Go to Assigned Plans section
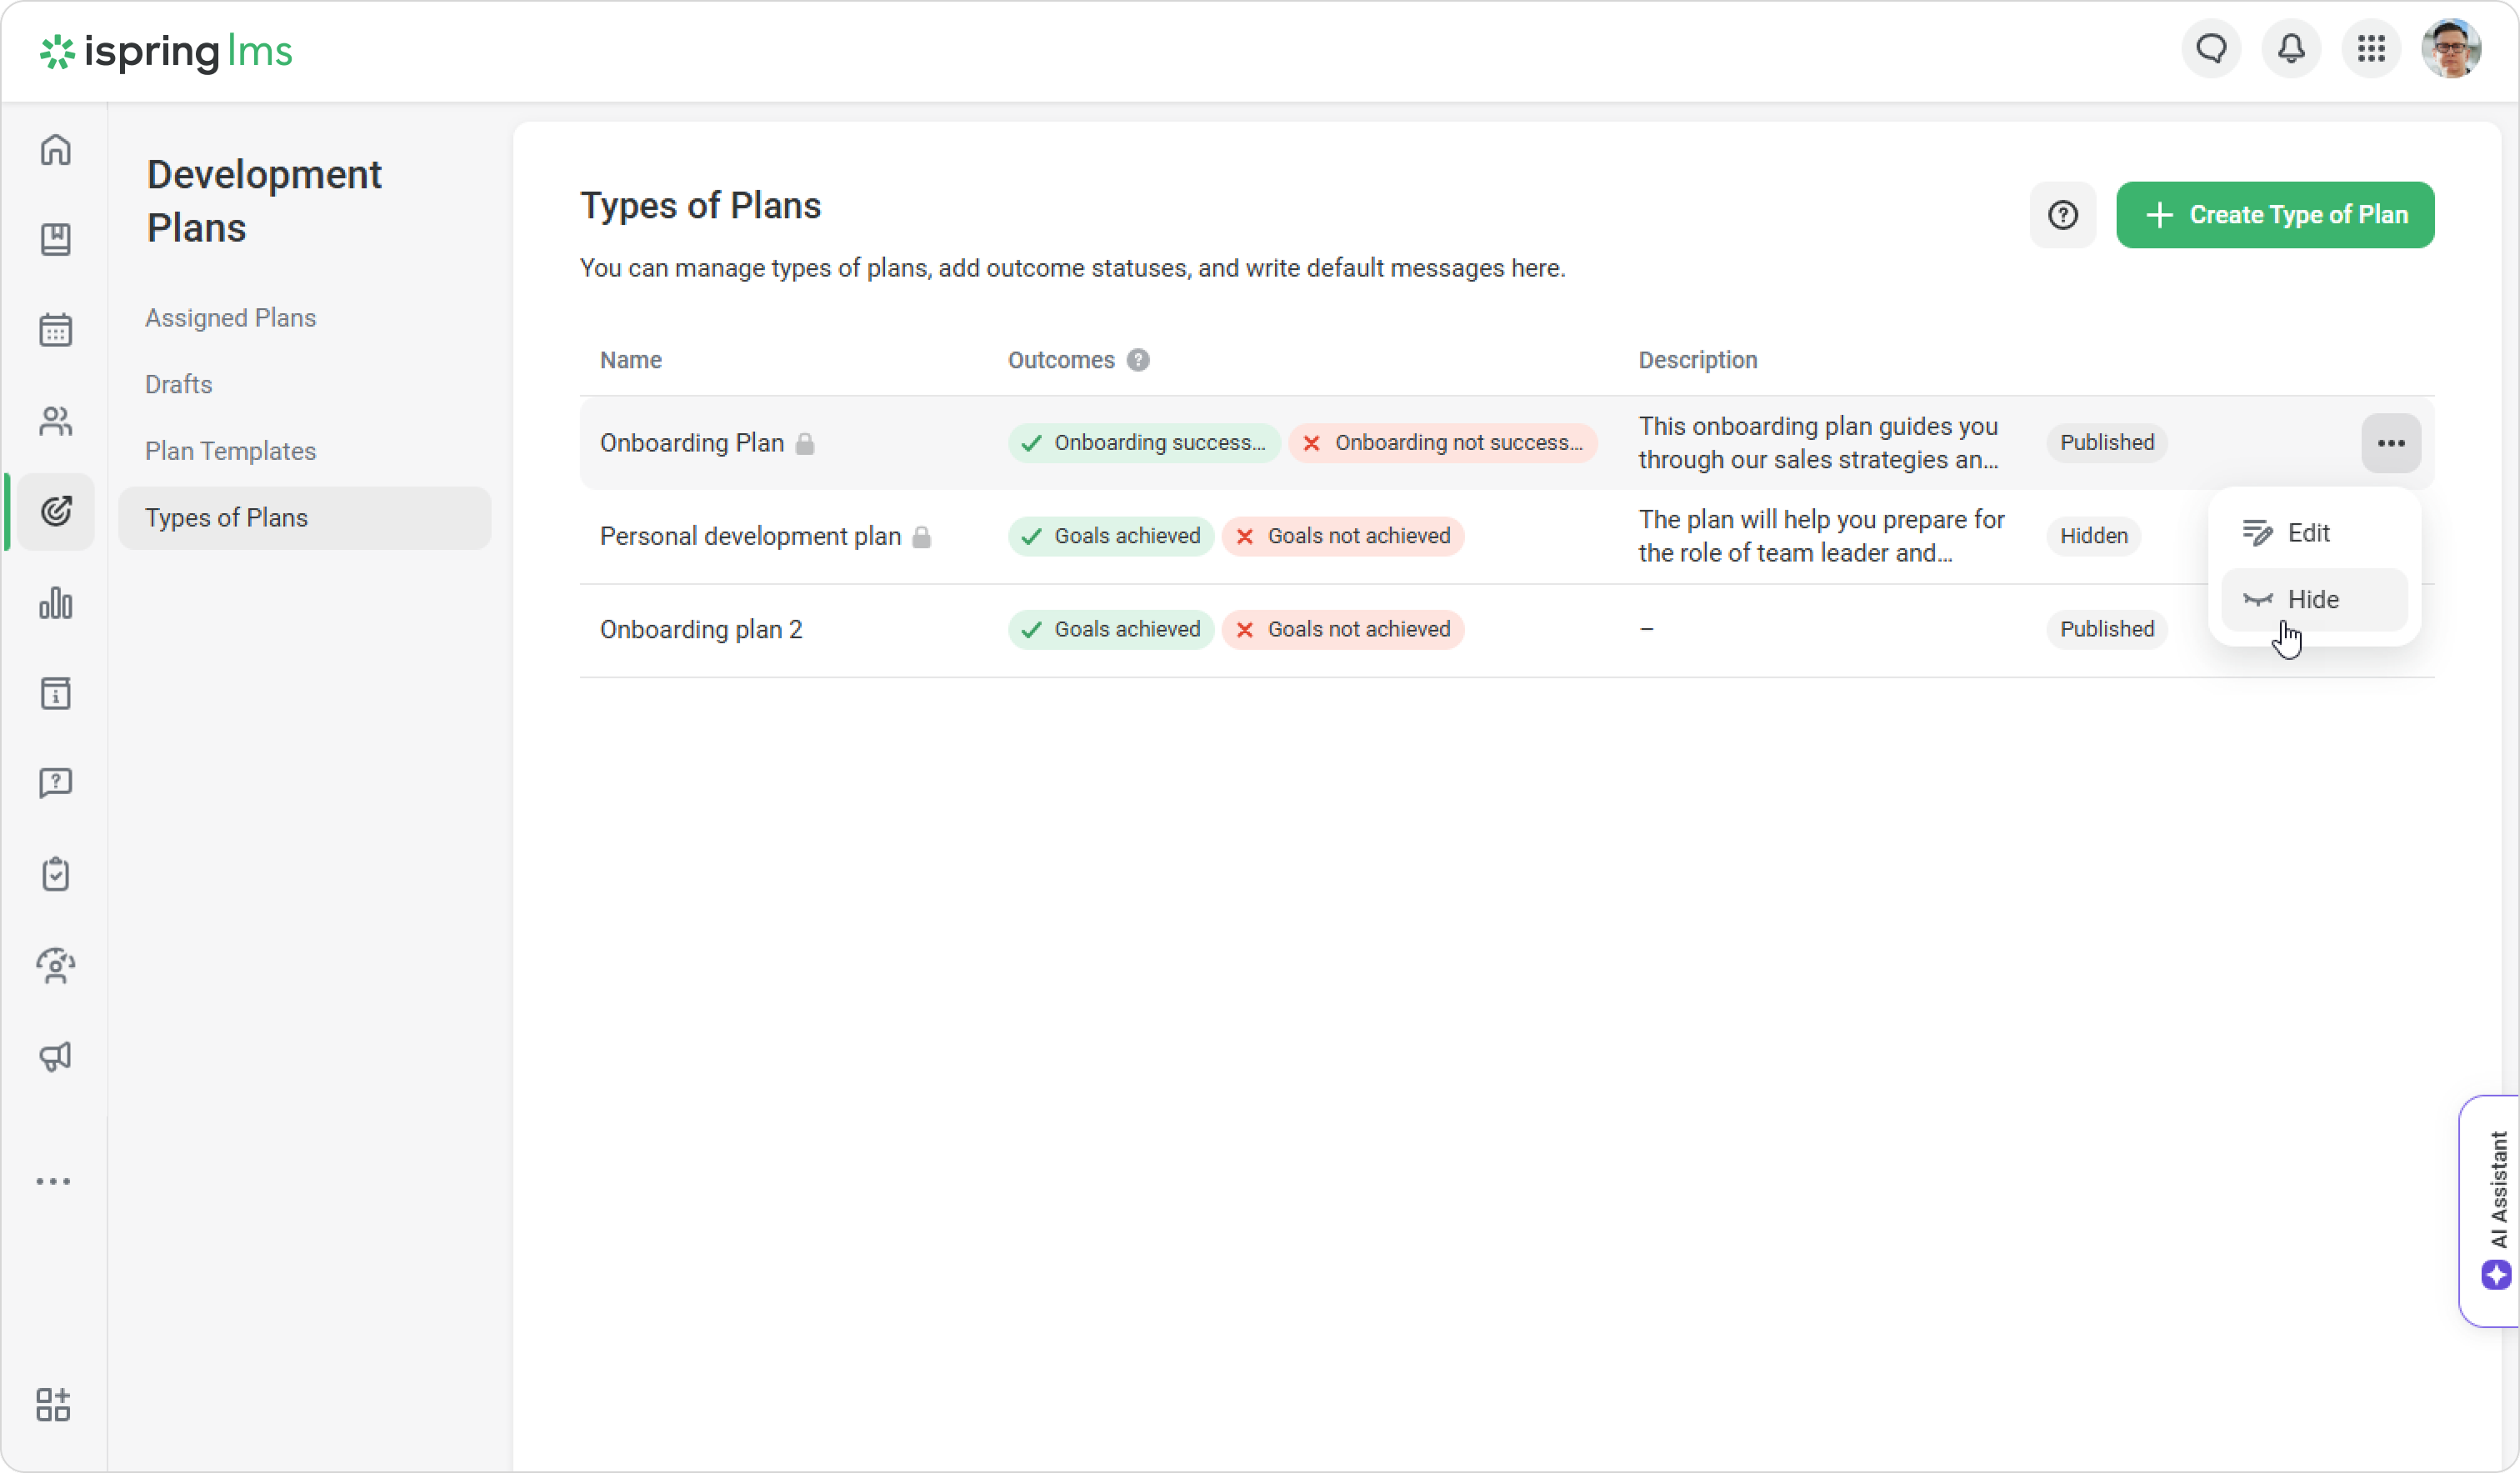The image size is (2520, 1473). (230, 318)
